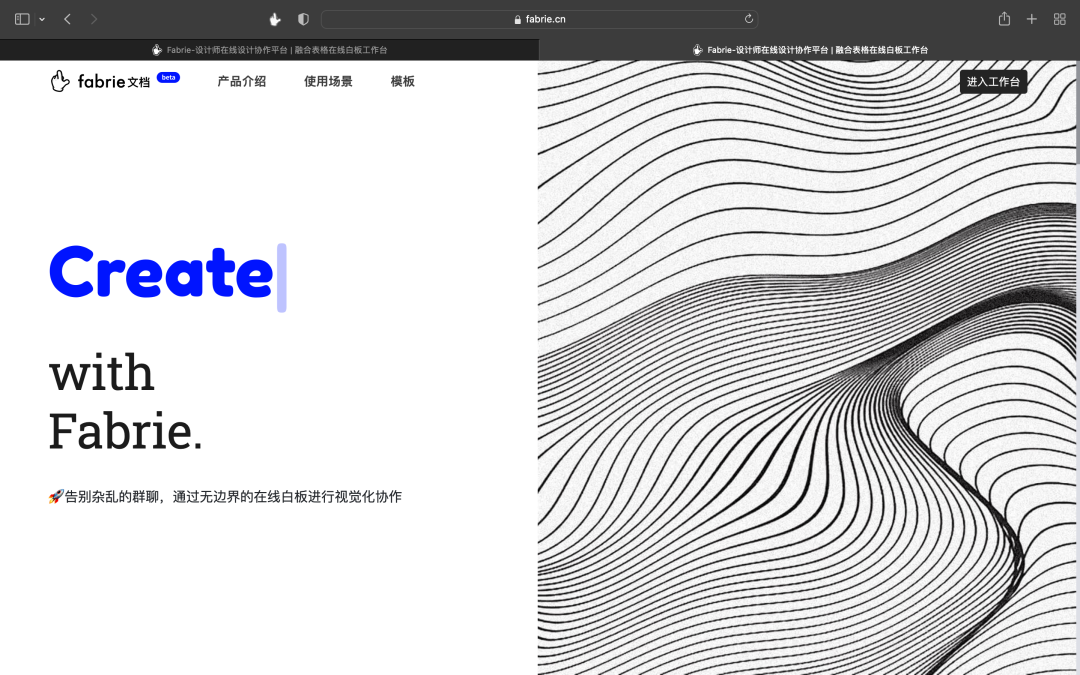Go back with the back arrow
The image size is (1080, 675).
68,19
